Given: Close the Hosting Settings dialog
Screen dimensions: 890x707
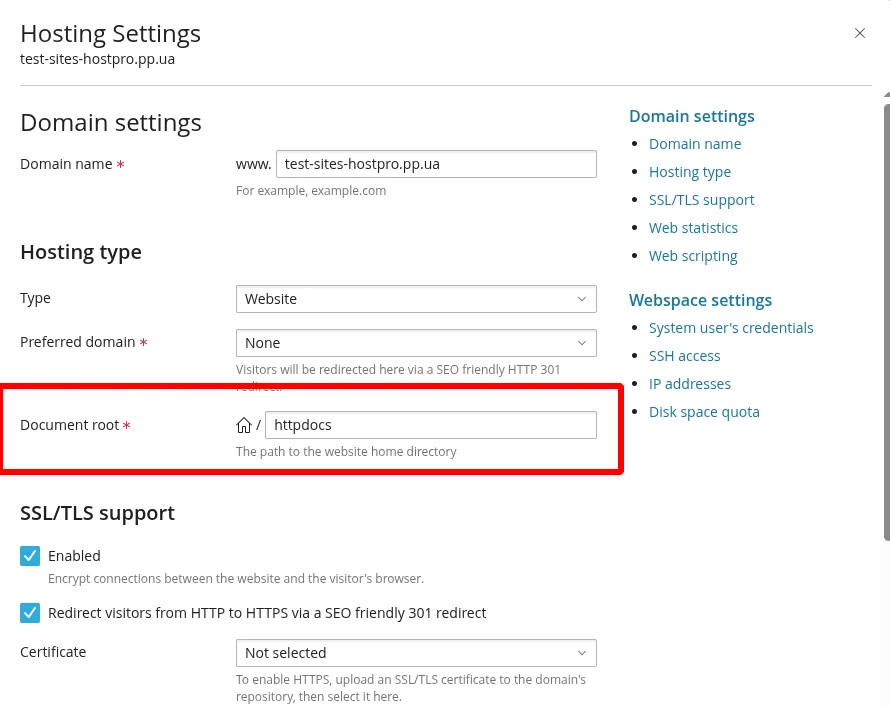Looking at the screenshot, I should pyautogui.click(x=859, y=33).
